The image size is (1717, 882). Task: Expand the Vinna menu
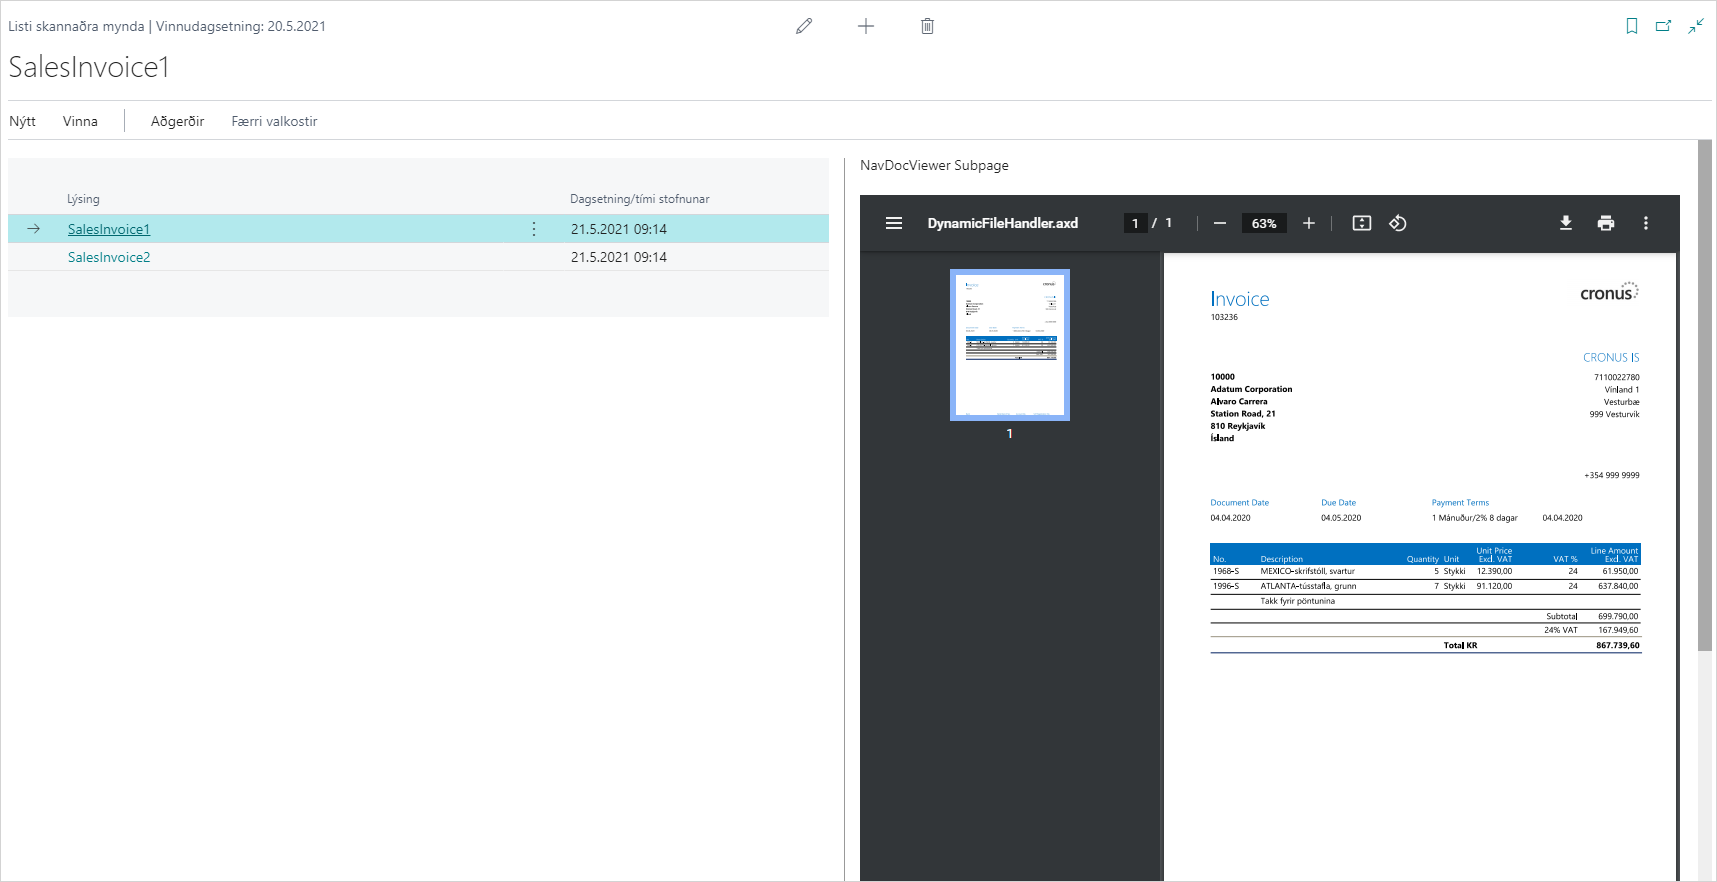pyautogui.click(x=80, y=121)
